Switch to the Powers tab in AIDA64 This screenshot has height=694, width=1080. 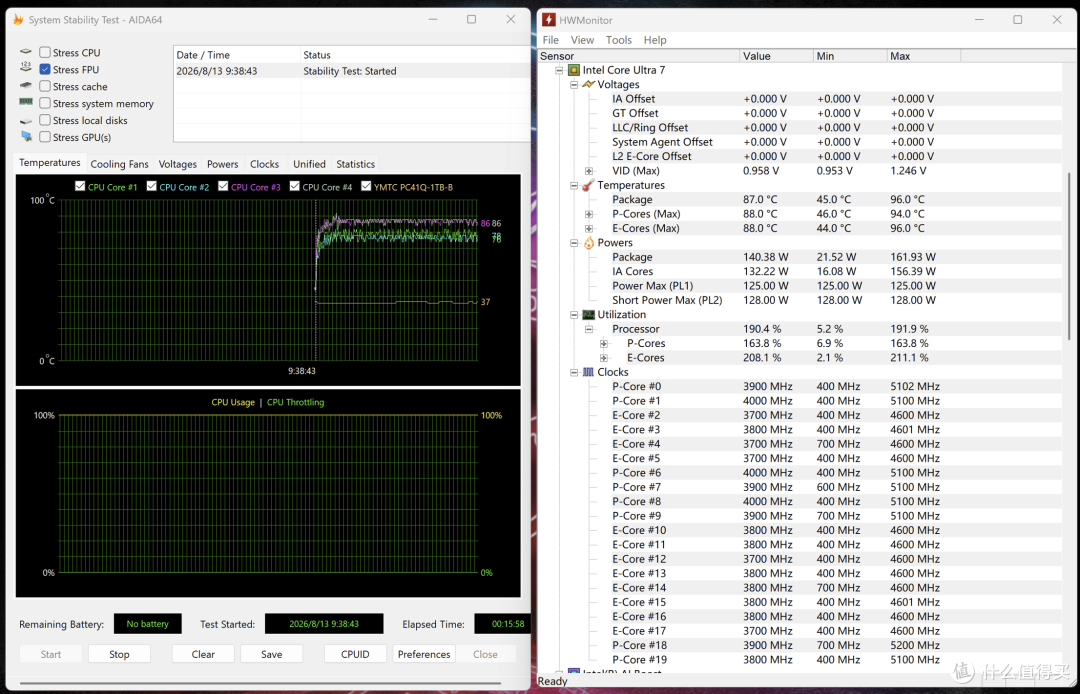click(x=222, y=164)
